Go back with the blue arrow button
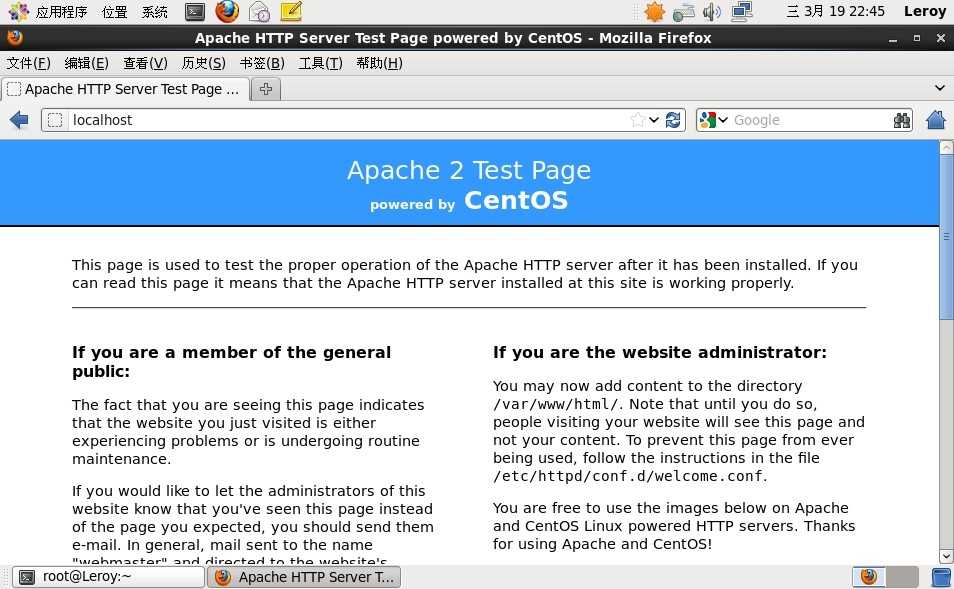Viewport: 954px width, 589px height. tap(19, 120)
